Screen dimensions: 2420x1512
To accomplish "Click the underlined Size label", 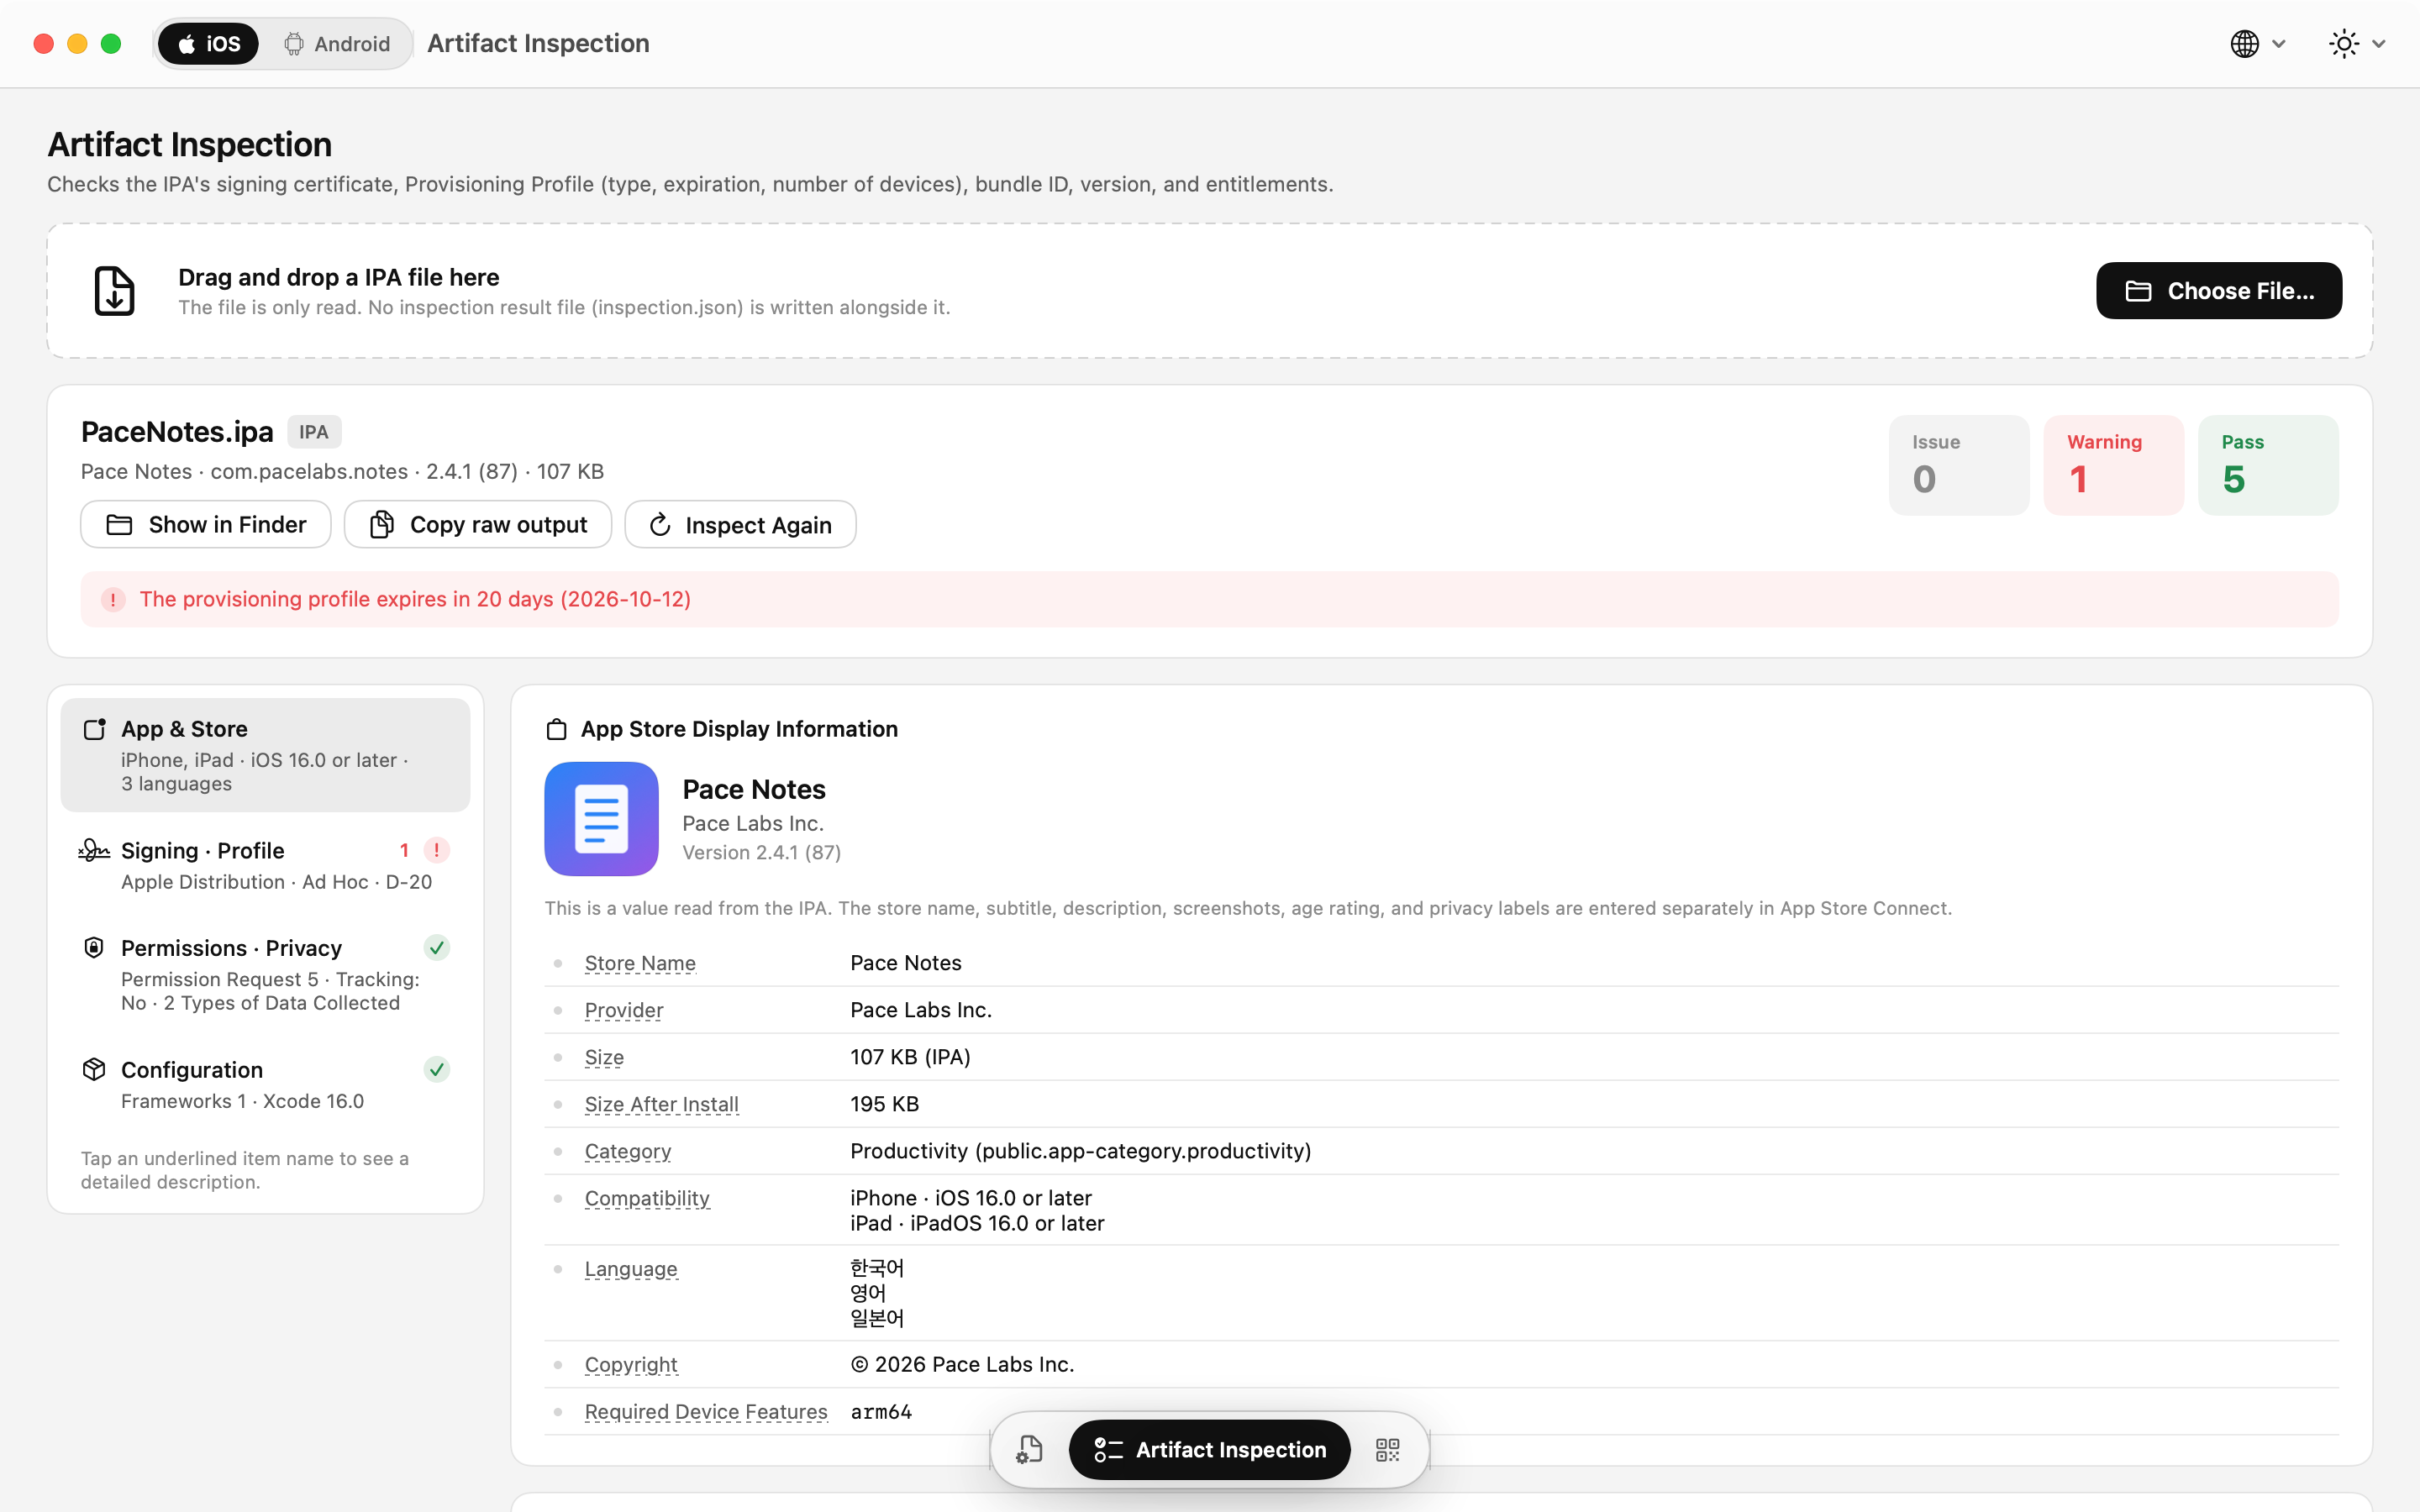I will click(604, 1057).
